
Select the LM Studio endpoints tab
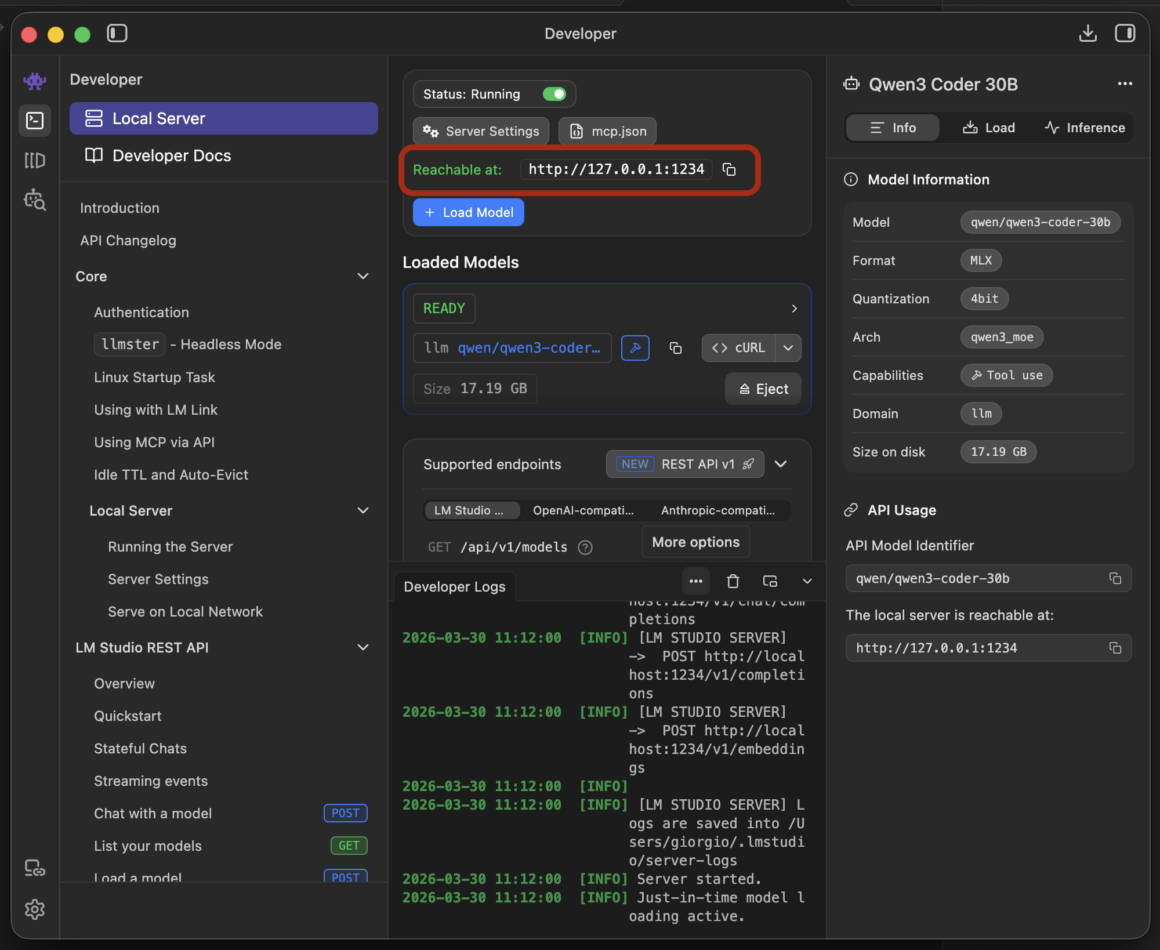(472, 511)
